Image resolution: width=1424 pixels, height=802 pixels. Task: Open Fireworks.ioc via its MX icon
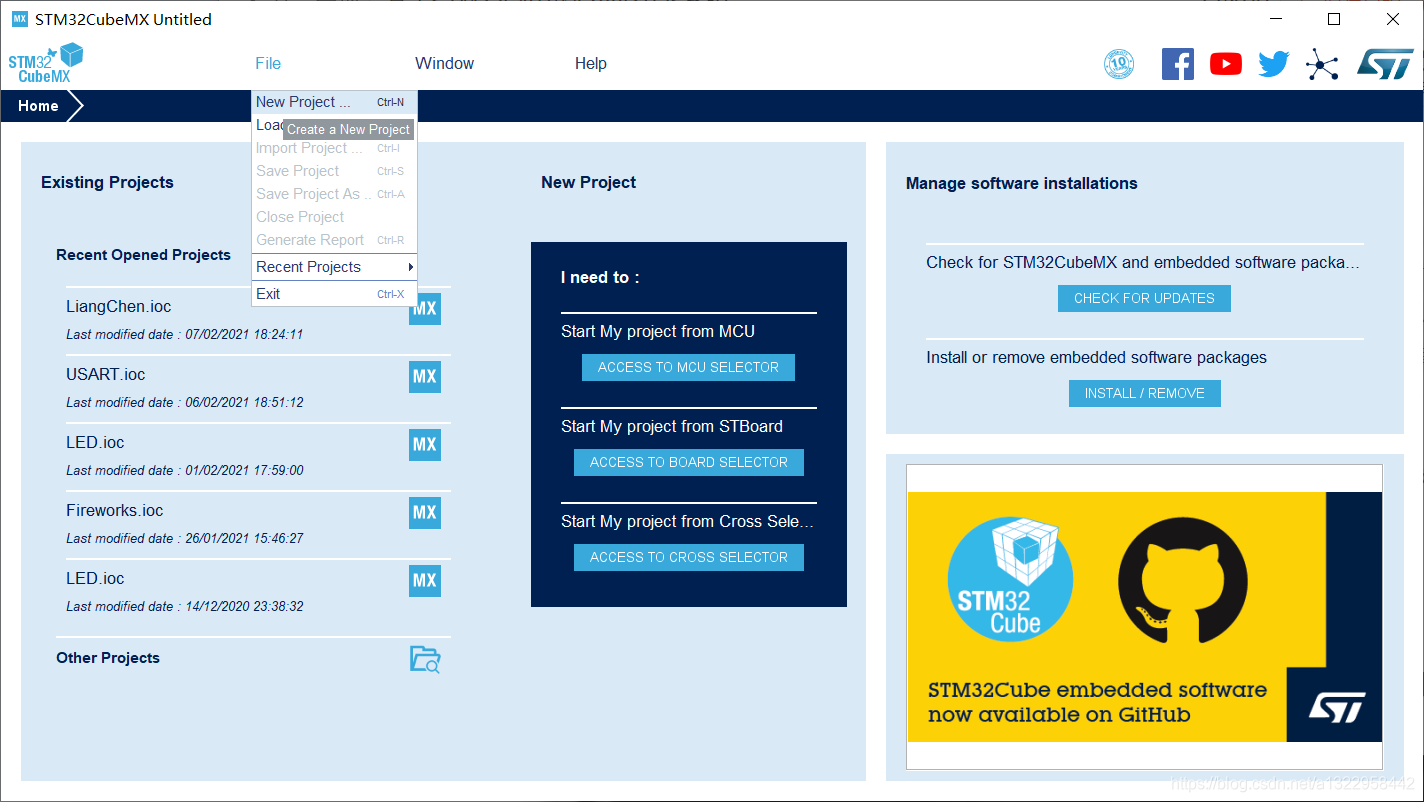coord(425,513)
